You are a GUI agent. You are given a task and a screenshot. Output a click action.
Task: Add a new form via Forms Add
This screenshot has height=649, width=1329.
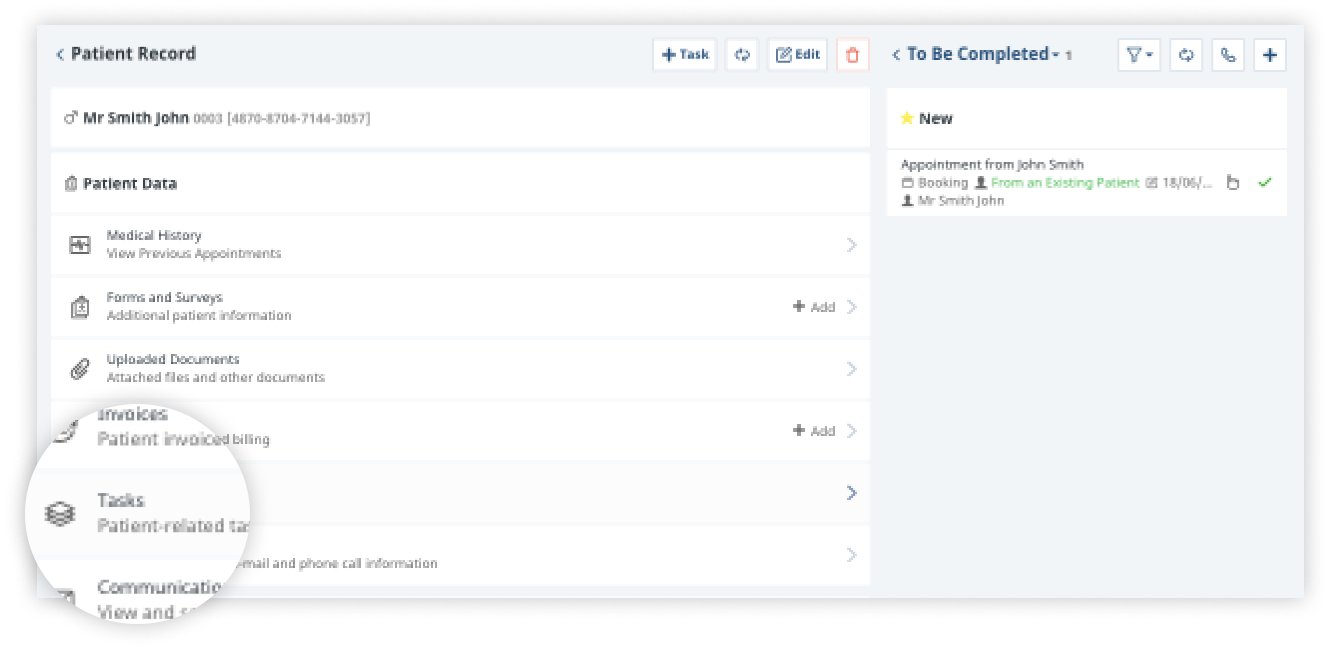click(814, 307)
